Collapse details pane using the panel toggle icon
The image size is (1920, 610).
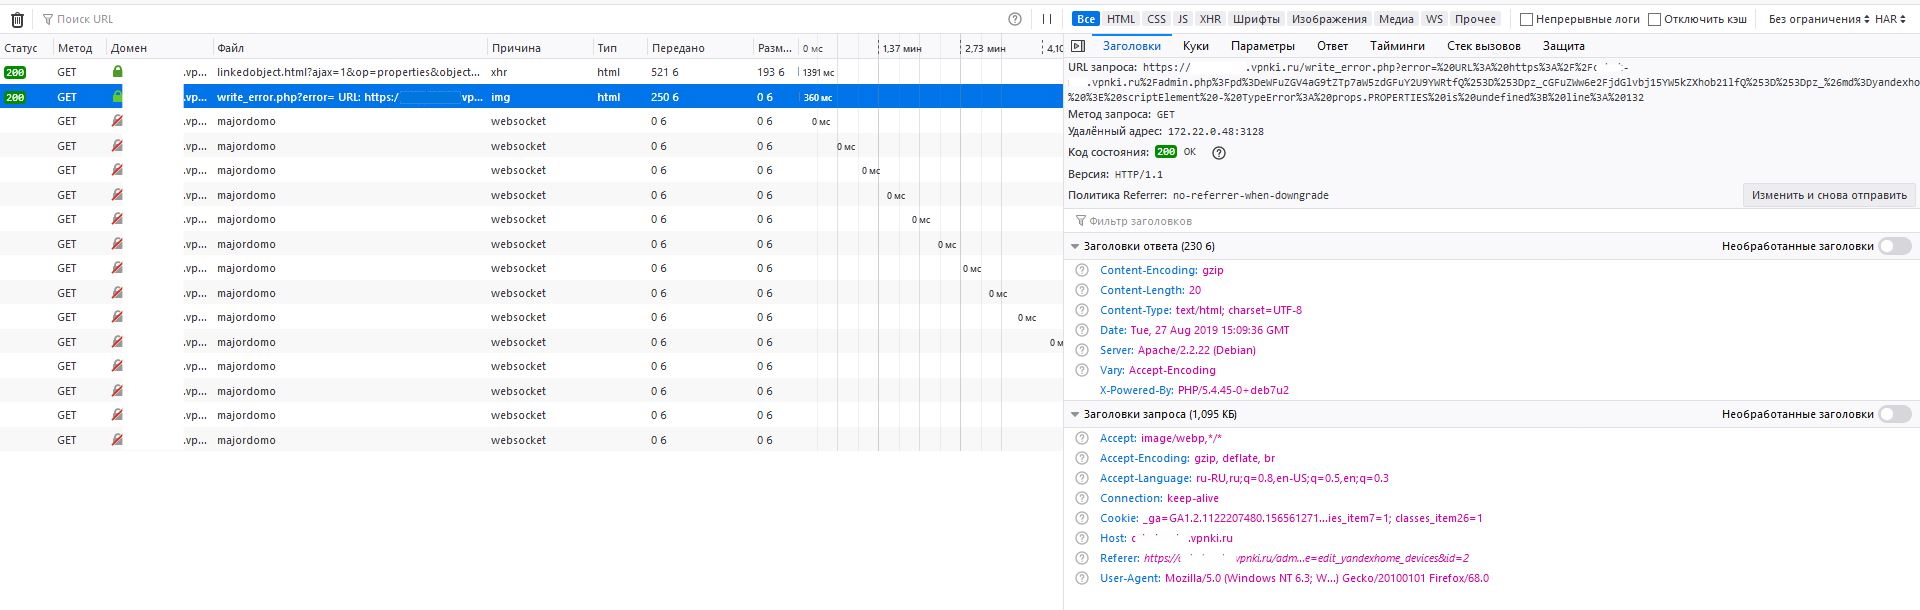pos(1078,46)
